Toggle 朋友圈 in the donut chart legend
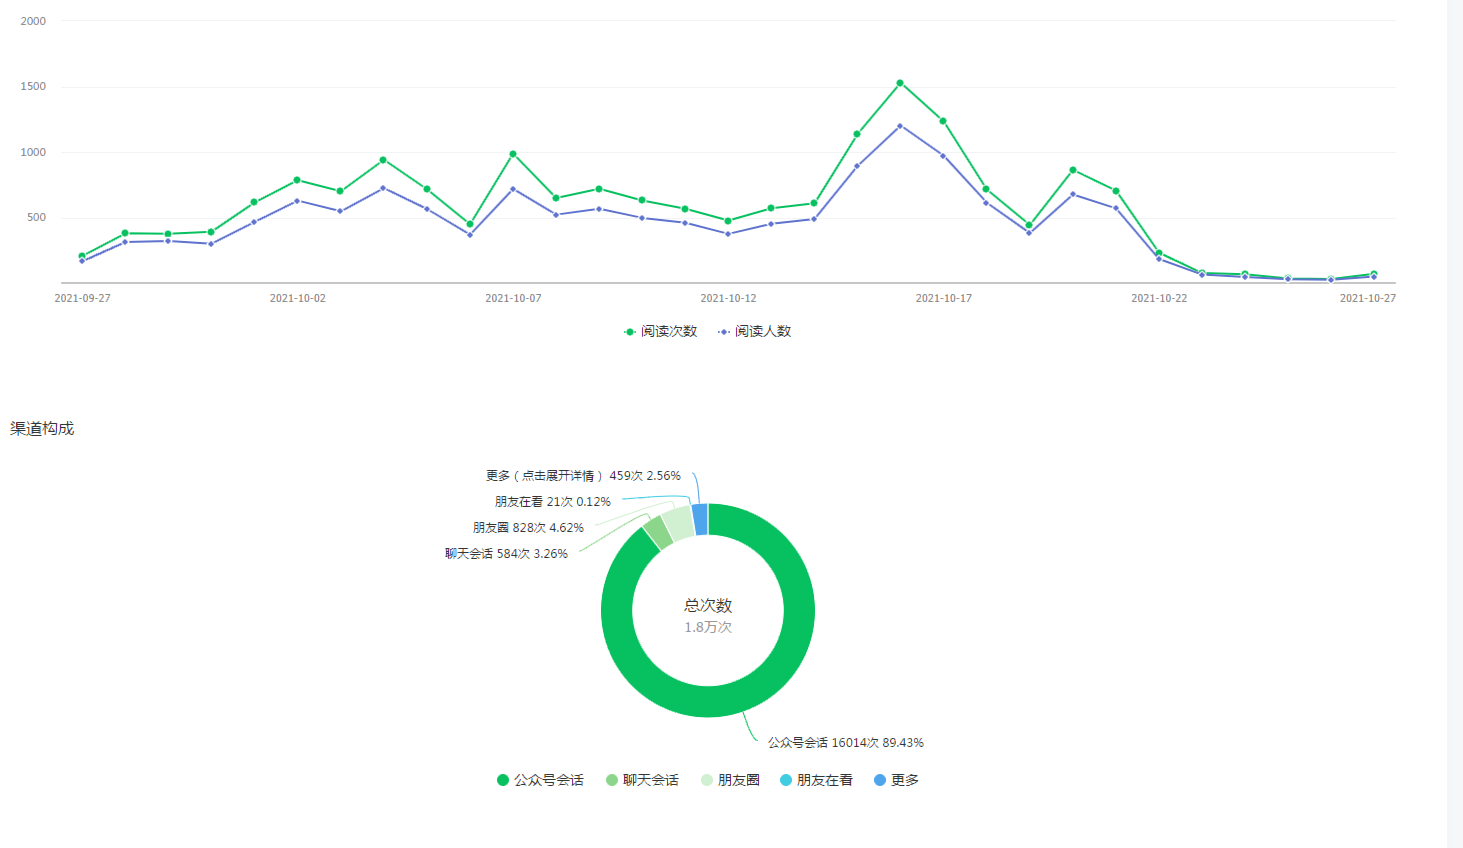The image size is (1463, 848). click(730, 780)
